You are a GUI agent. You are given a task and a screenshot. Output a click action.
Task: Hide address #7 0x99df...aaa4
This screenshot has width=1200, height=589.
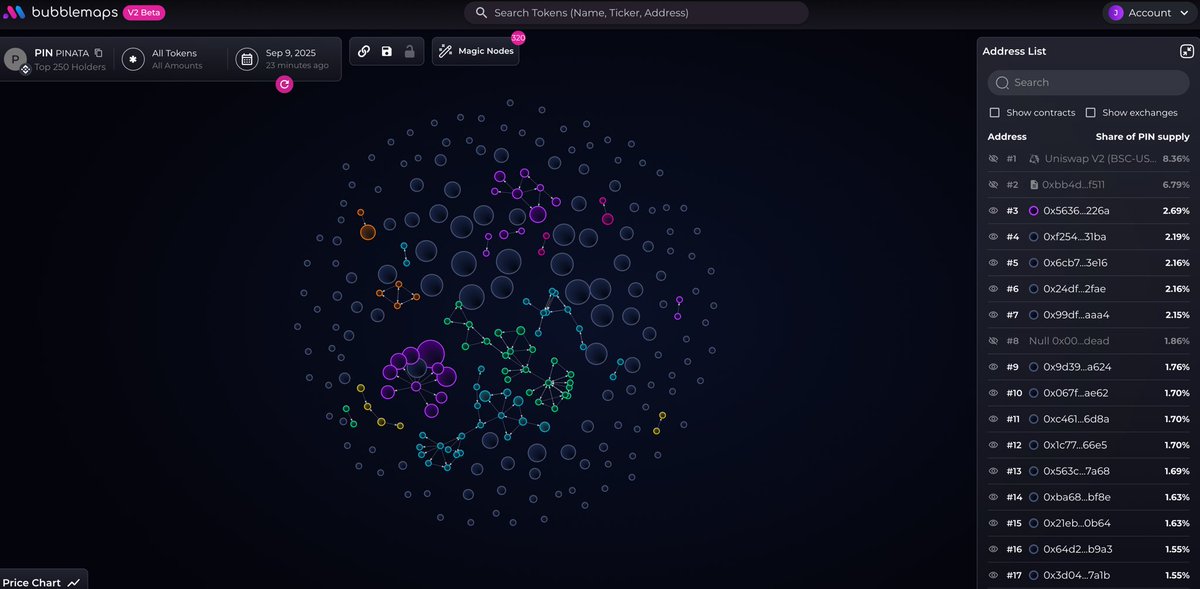(994, 315)
